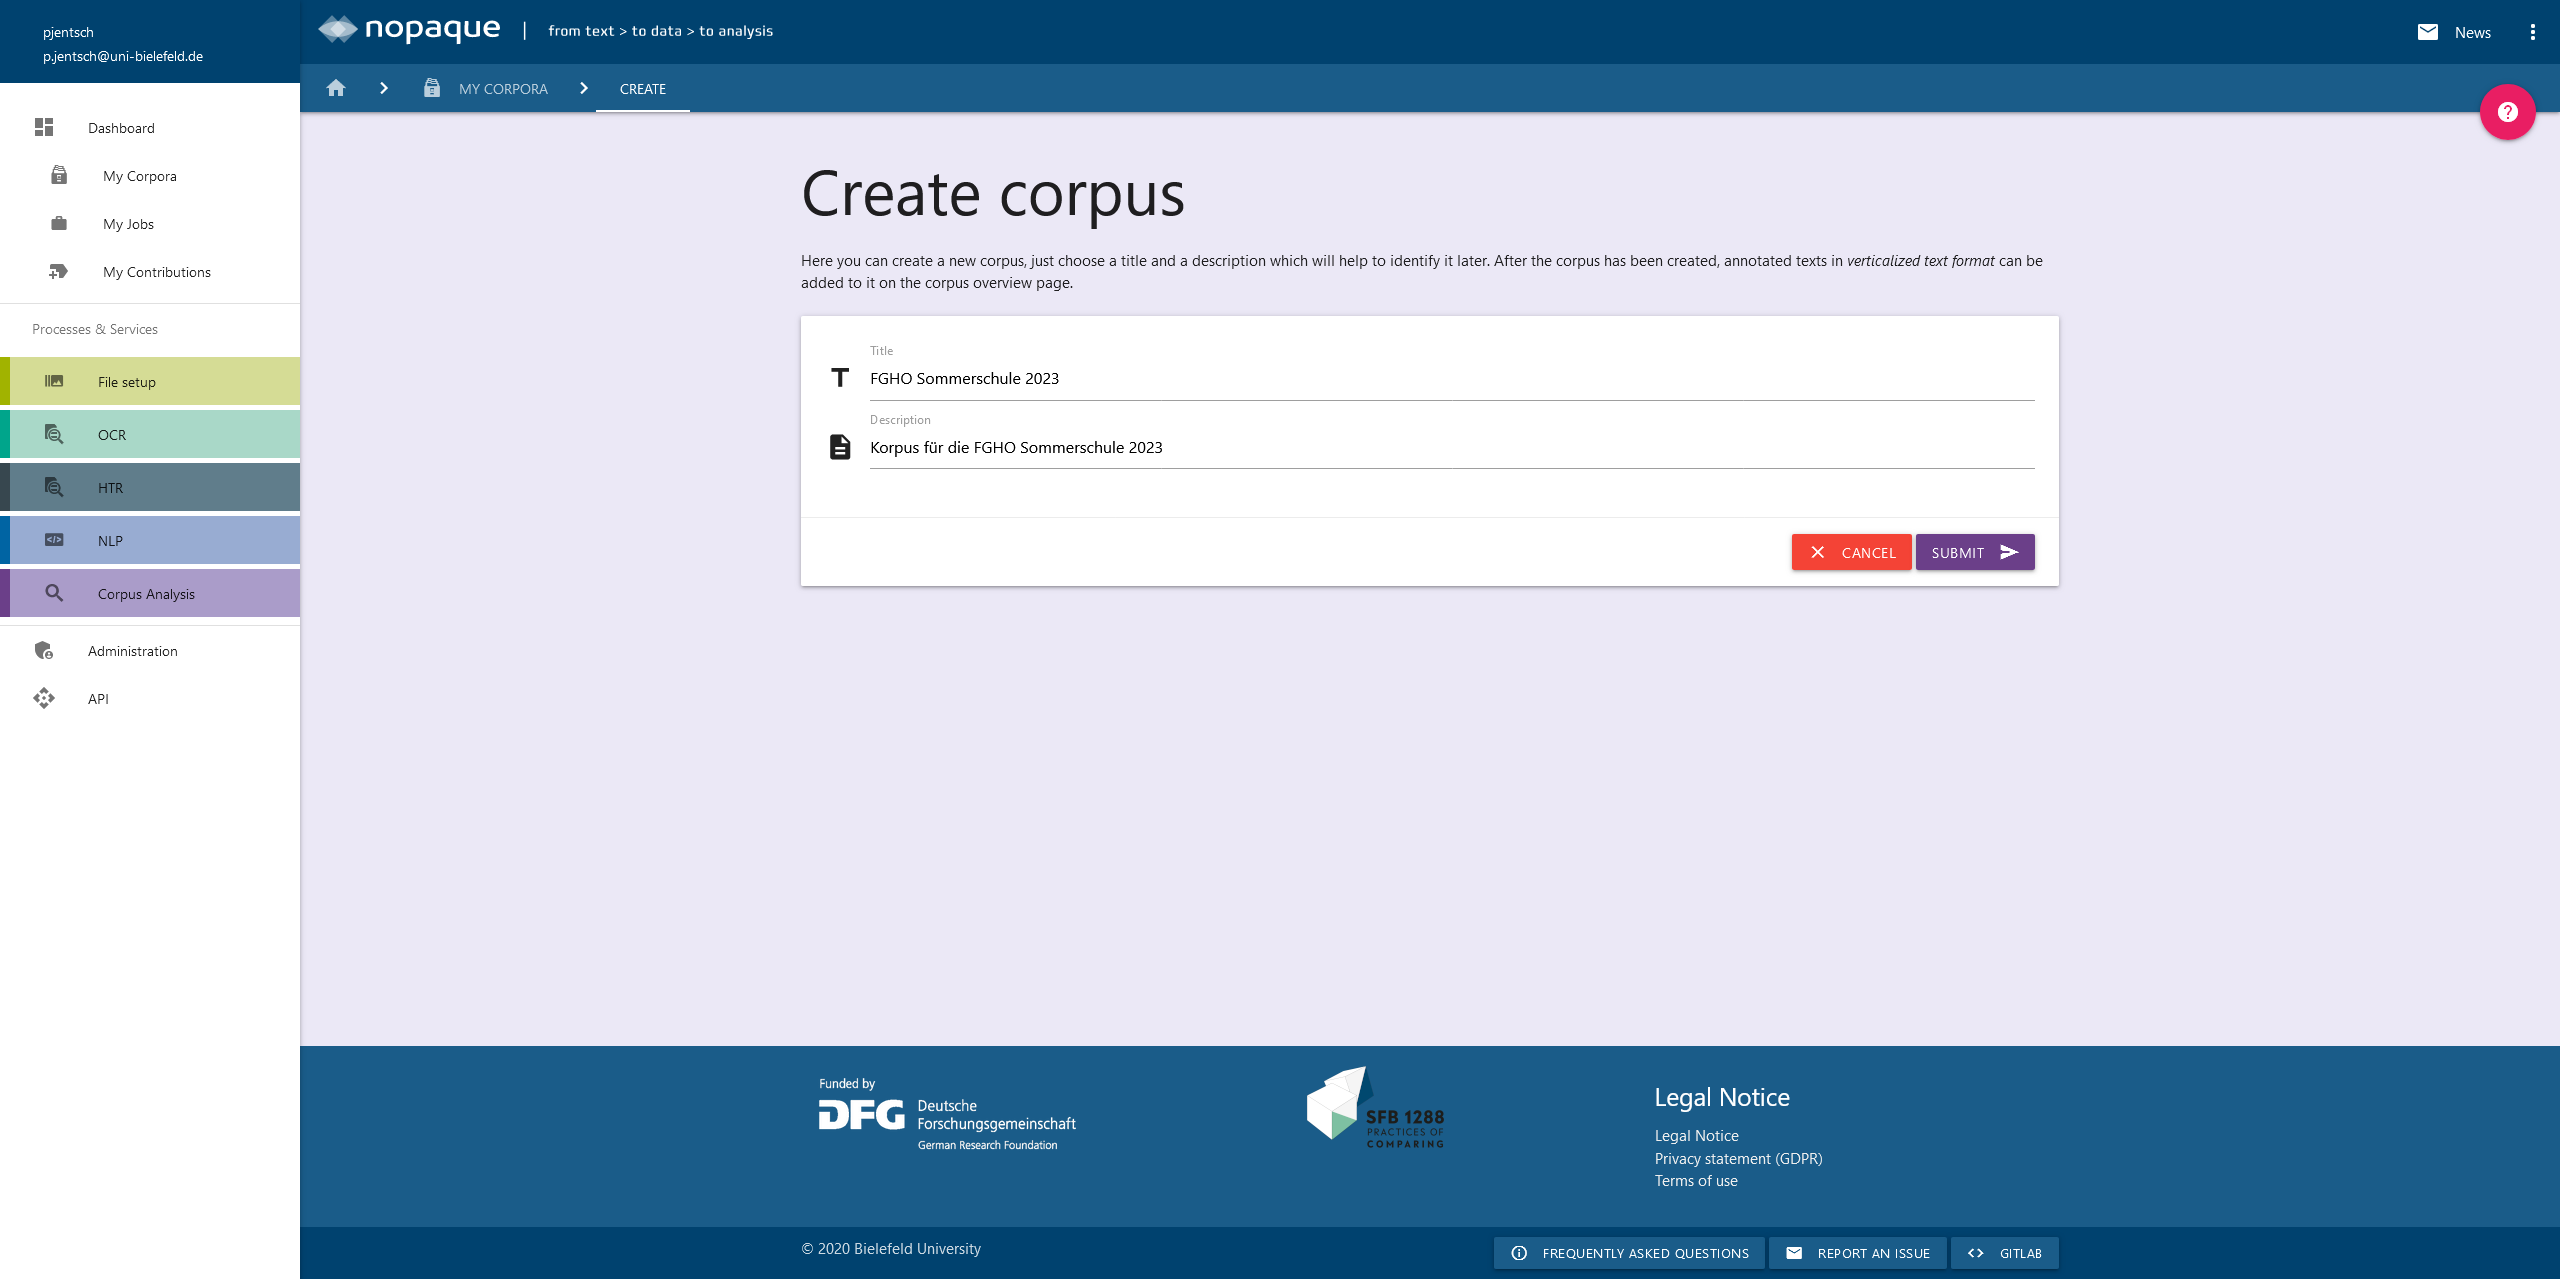This screenshot has height=1279, width=2560.
Task: Go to My Corpora in sidebar
Action: (x=150, y=175)
